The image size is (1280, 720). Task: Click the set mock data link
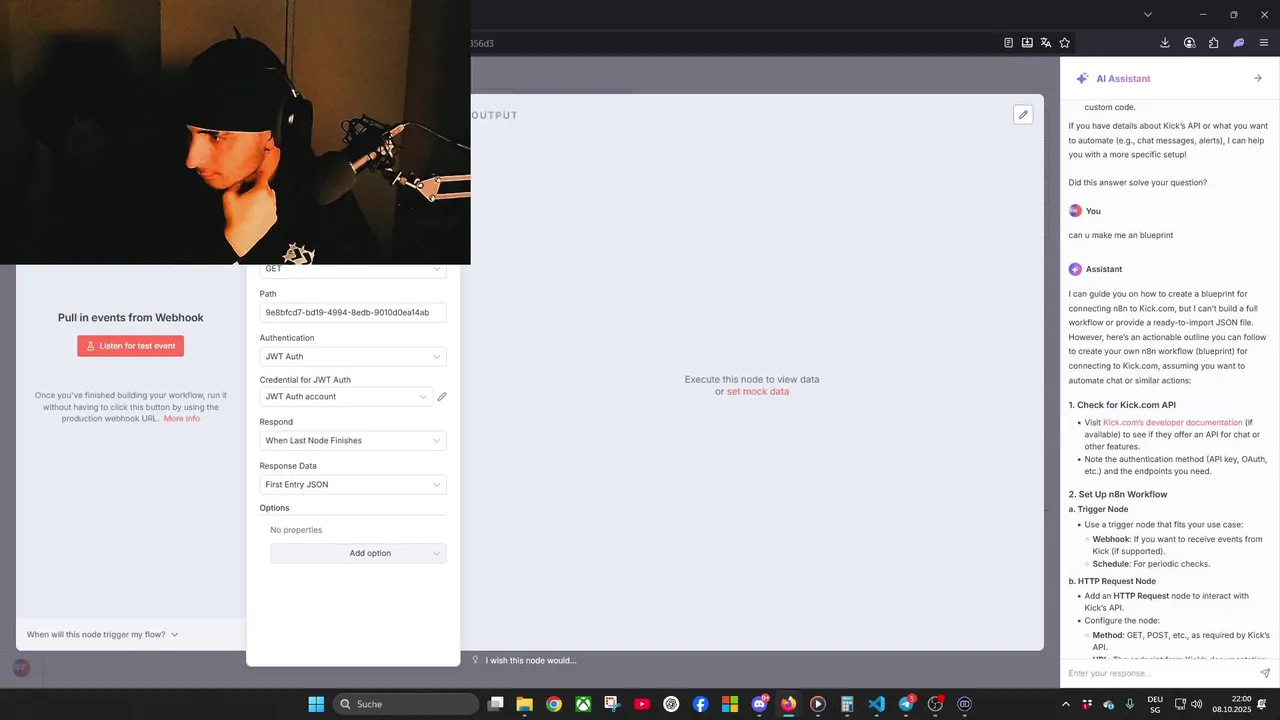point(758,391)
